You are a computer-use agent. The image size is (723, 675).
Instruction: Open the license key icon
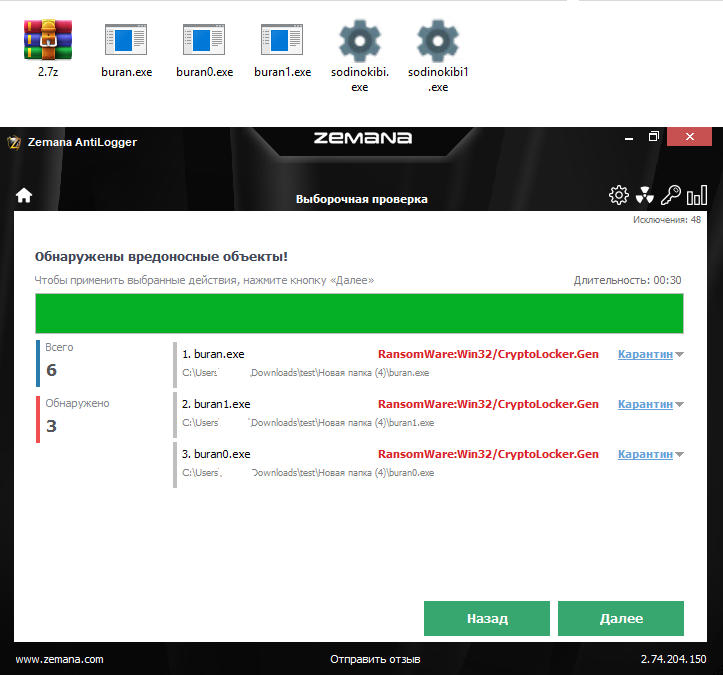671,195
